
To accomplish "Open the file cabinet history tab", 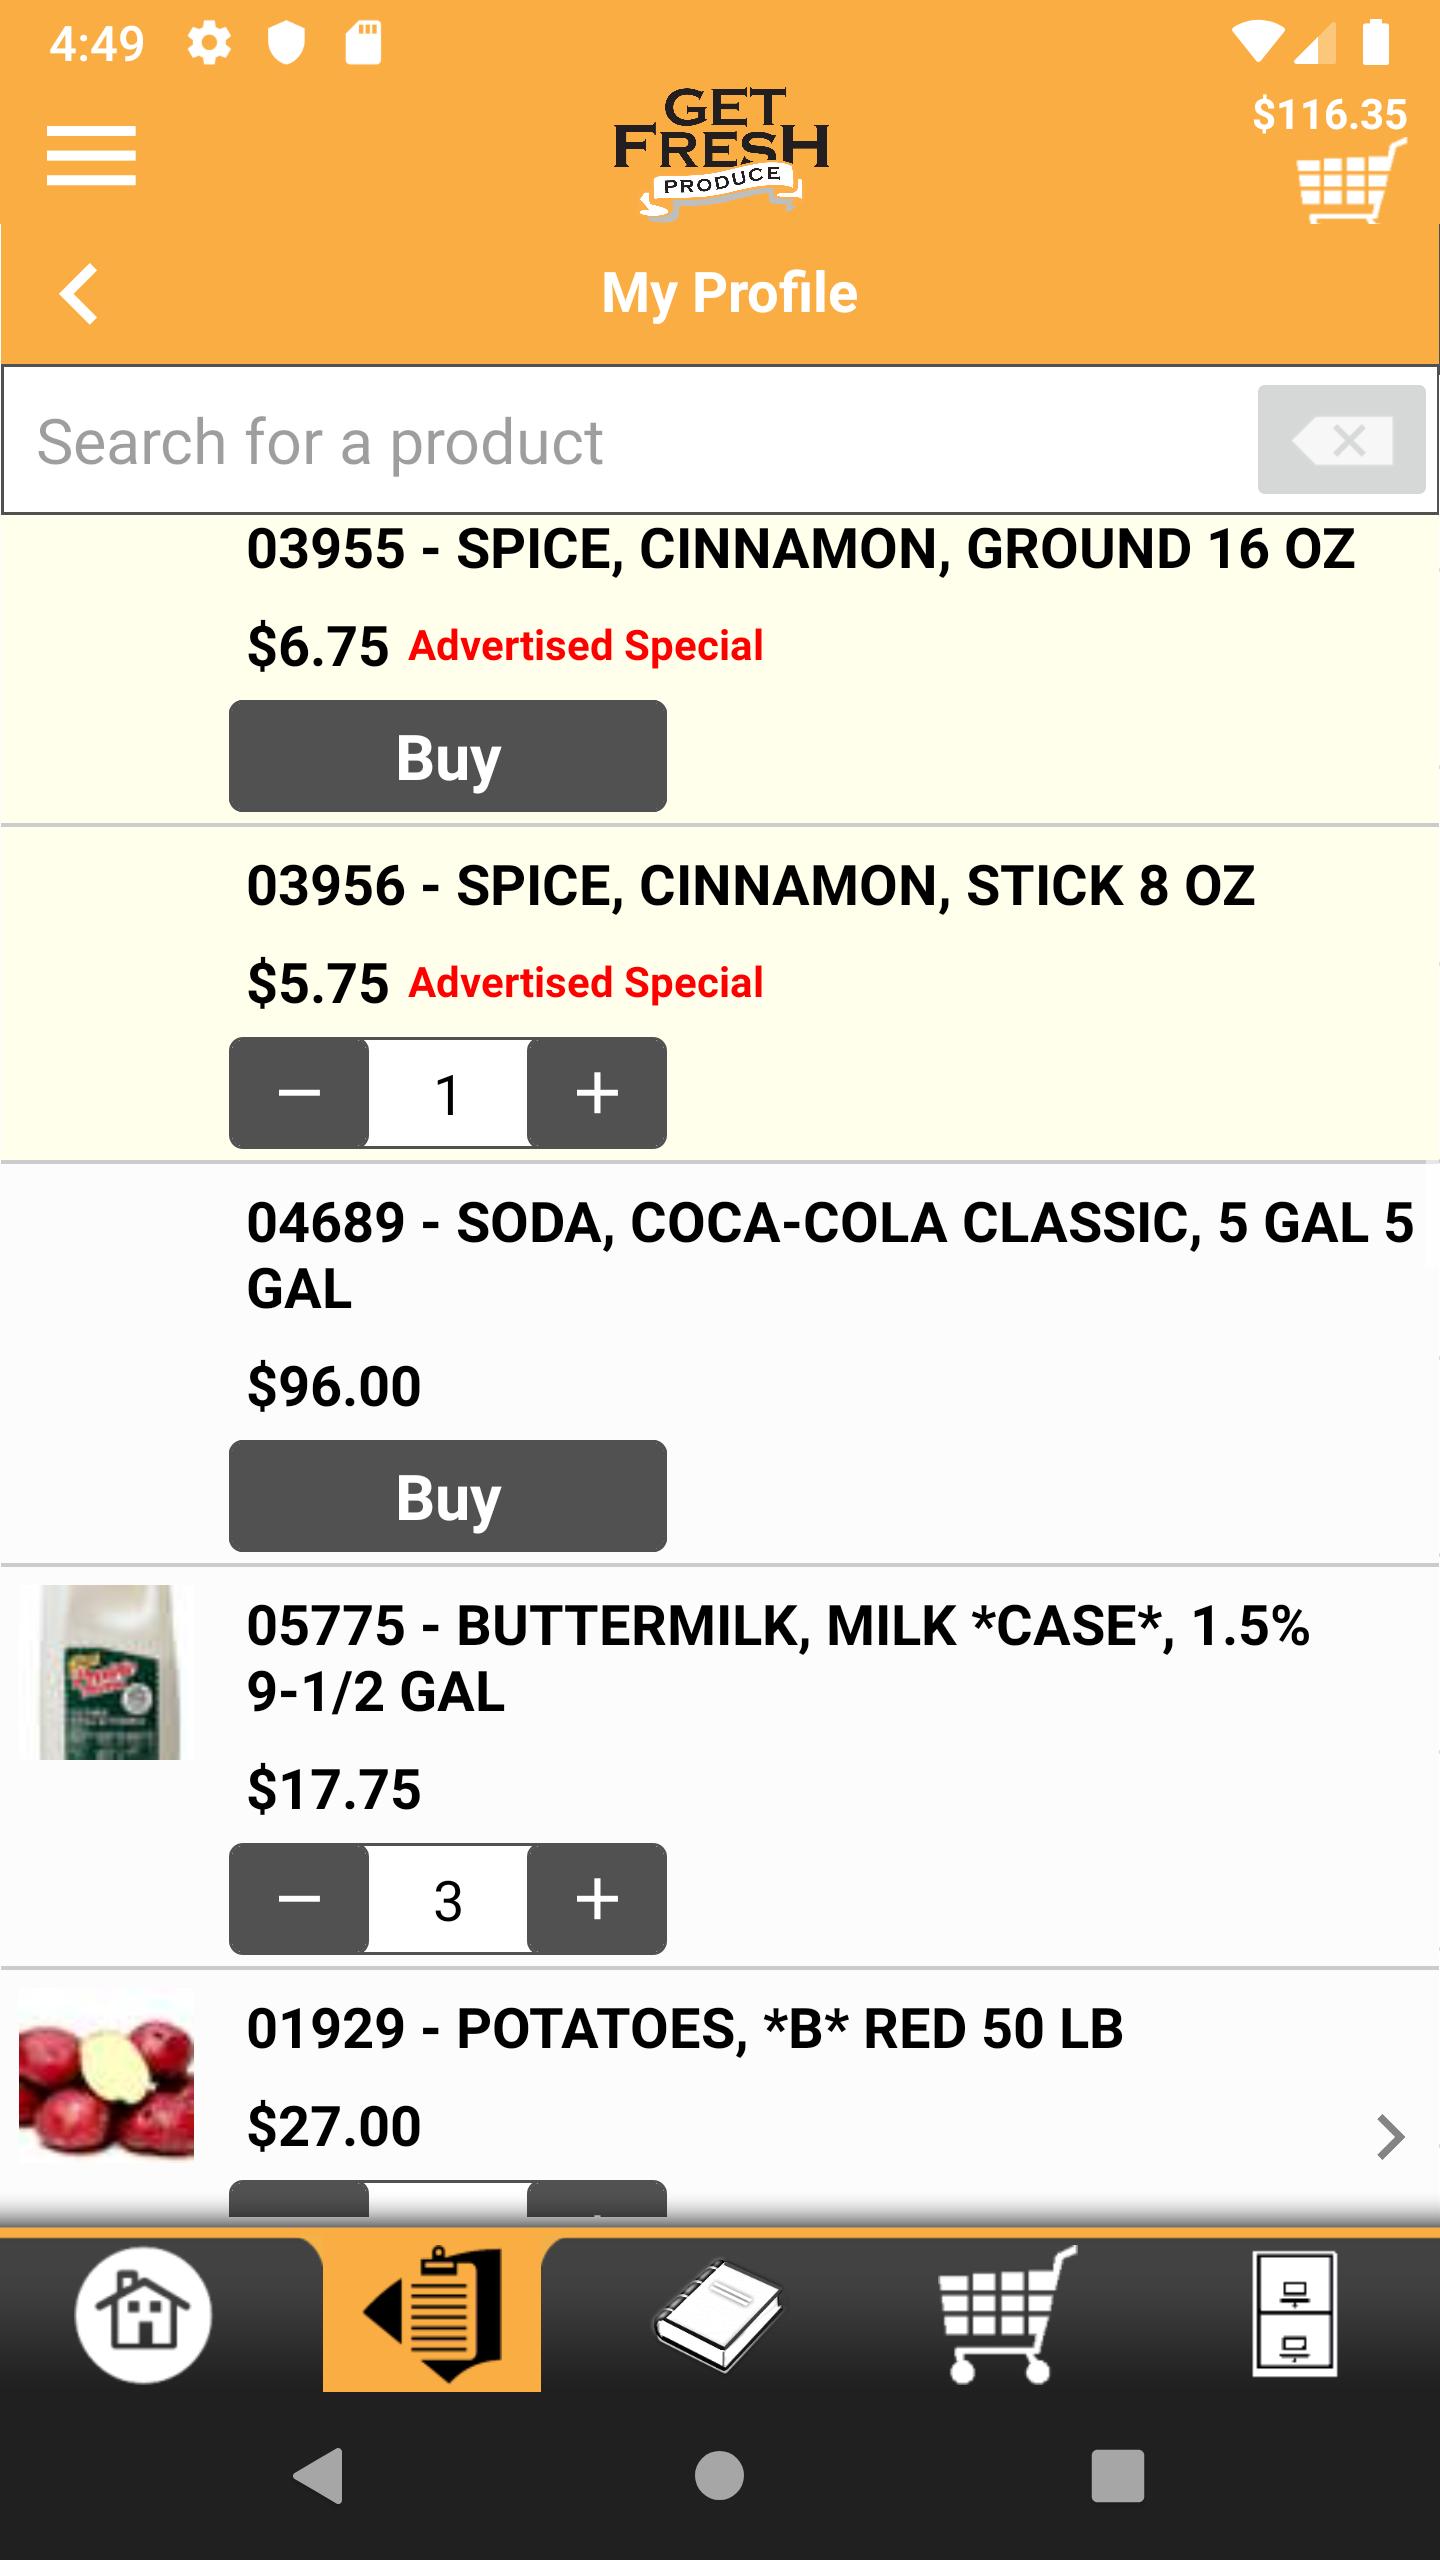I will 1294,2314.
